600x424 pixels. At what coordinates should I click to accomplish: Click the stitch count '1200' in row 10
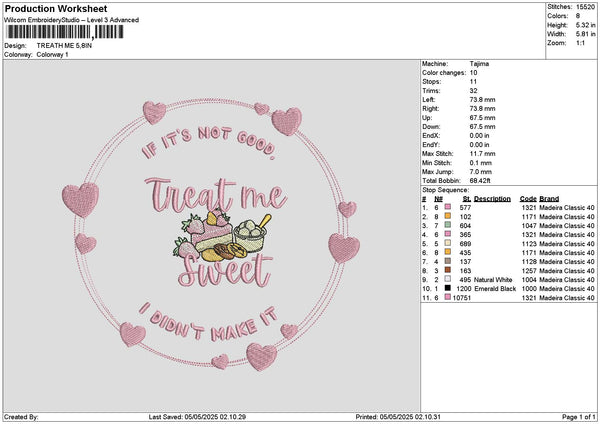point(464,289)
